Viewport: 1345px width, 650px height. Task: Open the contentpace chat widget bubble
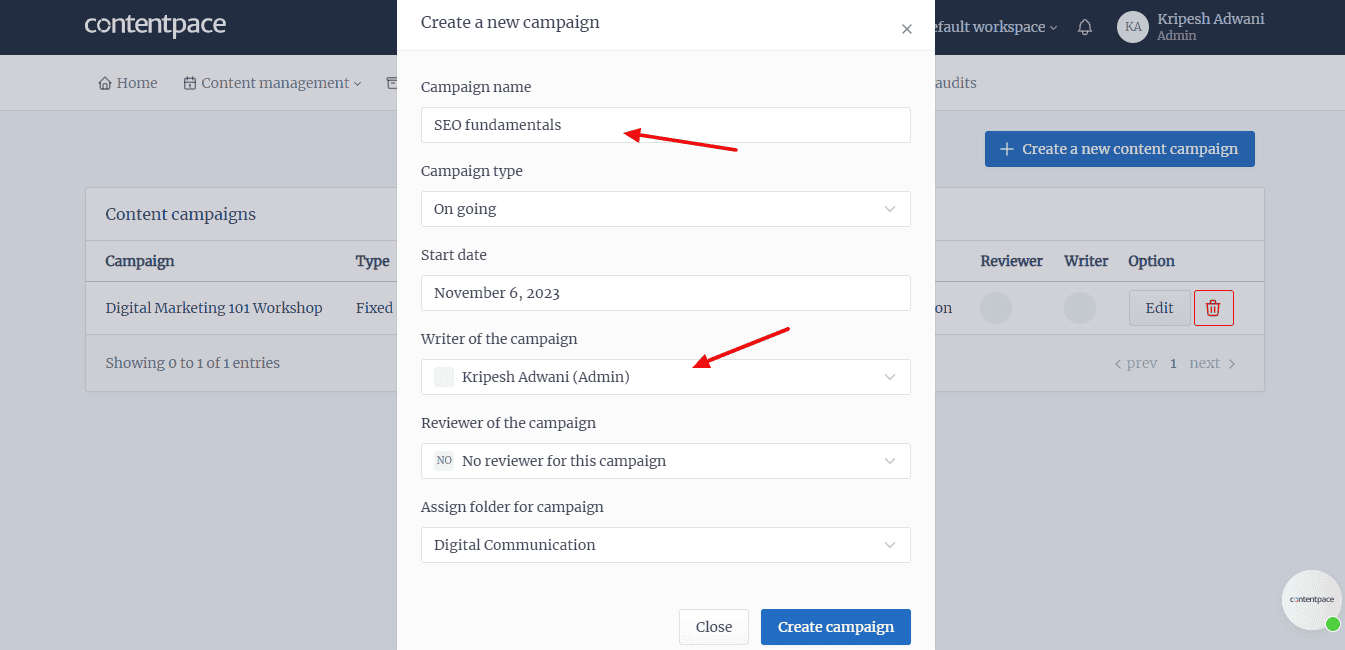coord(1311,599)
